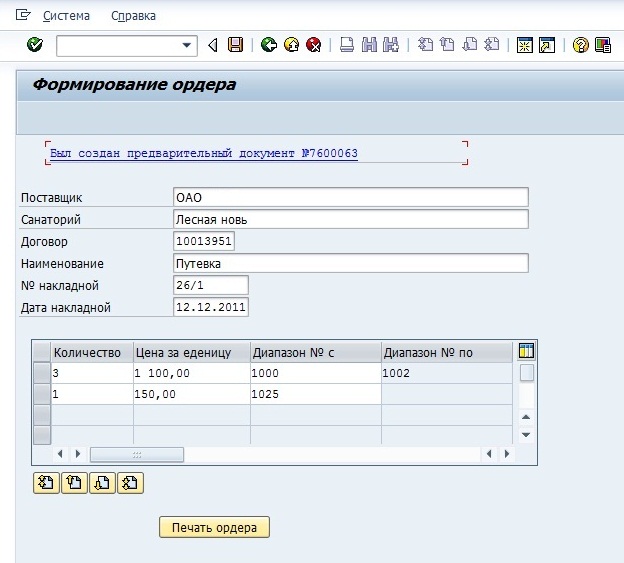Select the row with quantity 3
Viewport: 624px width, 563px height.
click(42, 373)
